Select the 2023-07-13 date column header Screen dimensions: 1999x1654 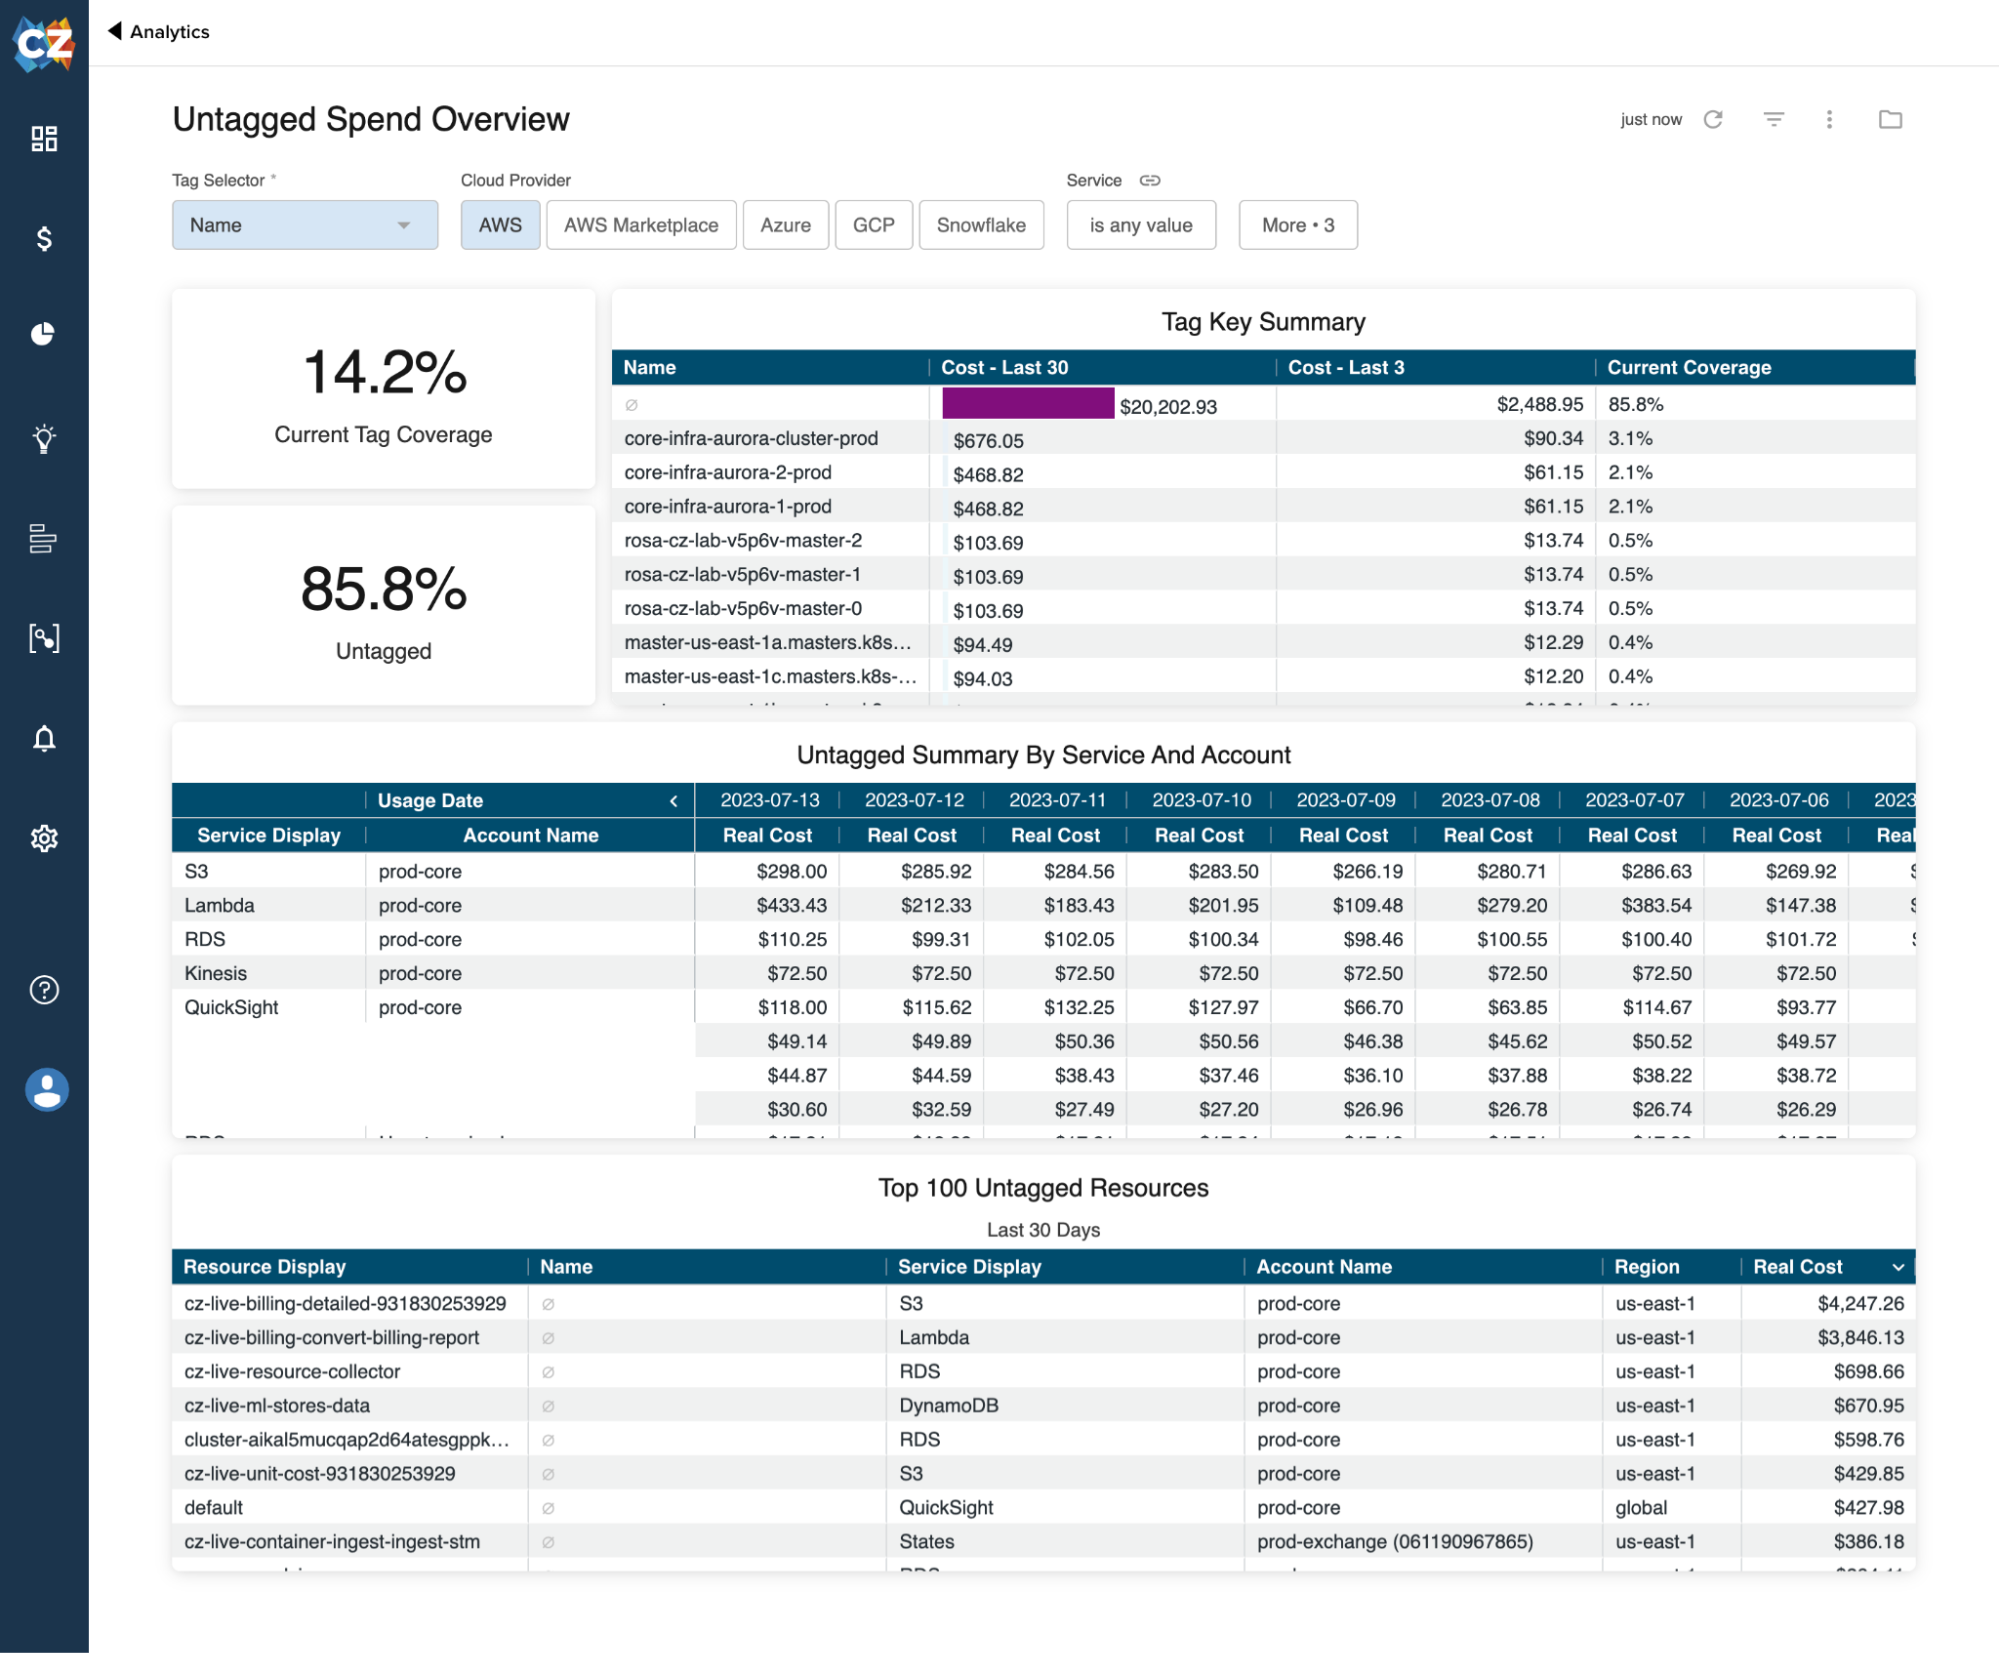pos(769,800)
